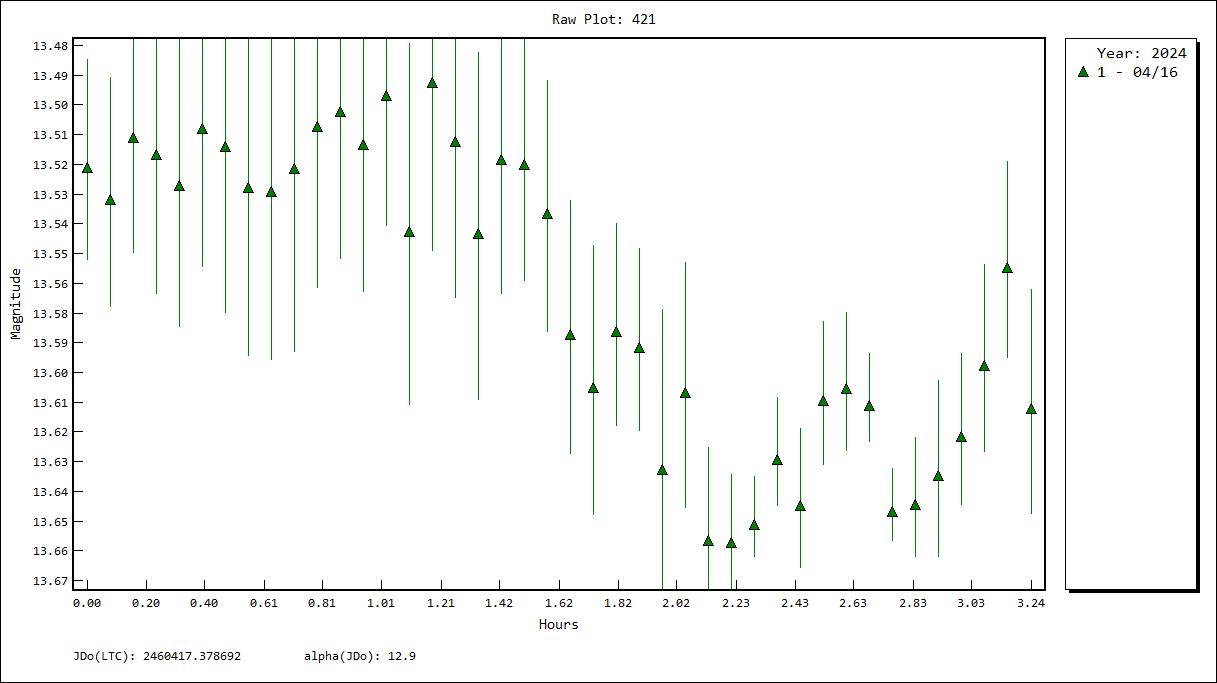The height and width of the screenshot is (683, 1217).
Task: Click x-axis tick label 2.23
Action: 736,603
